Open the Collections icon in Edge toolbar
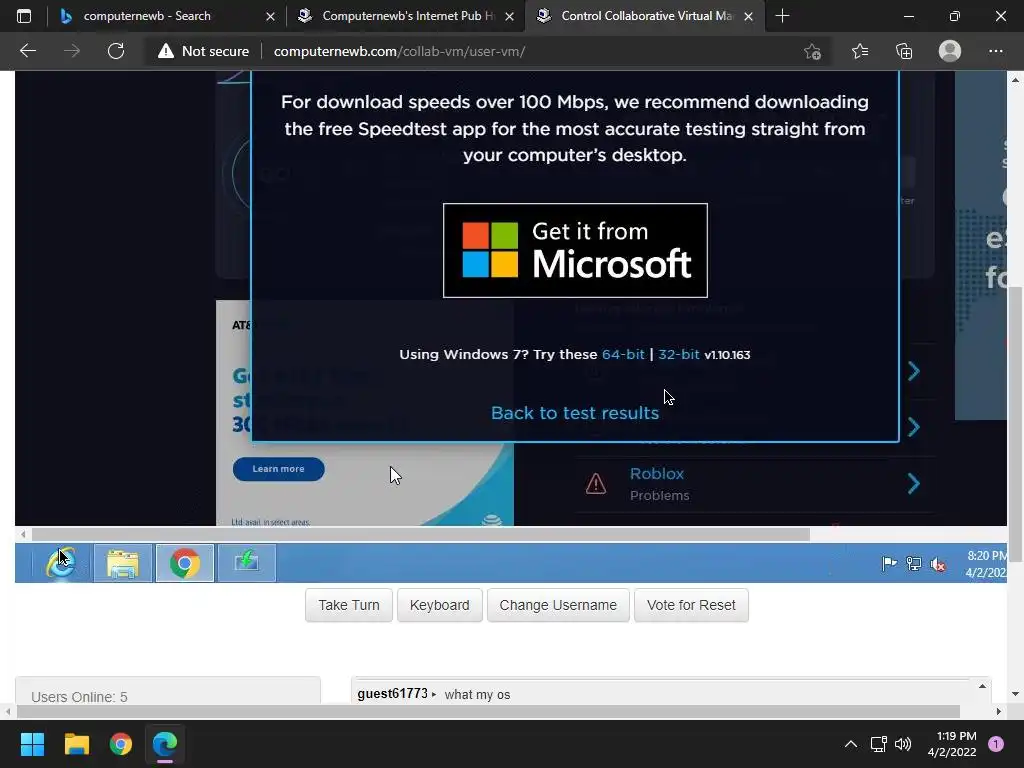The width and height of the screenshot is (1024, 768). pos(904,51)
